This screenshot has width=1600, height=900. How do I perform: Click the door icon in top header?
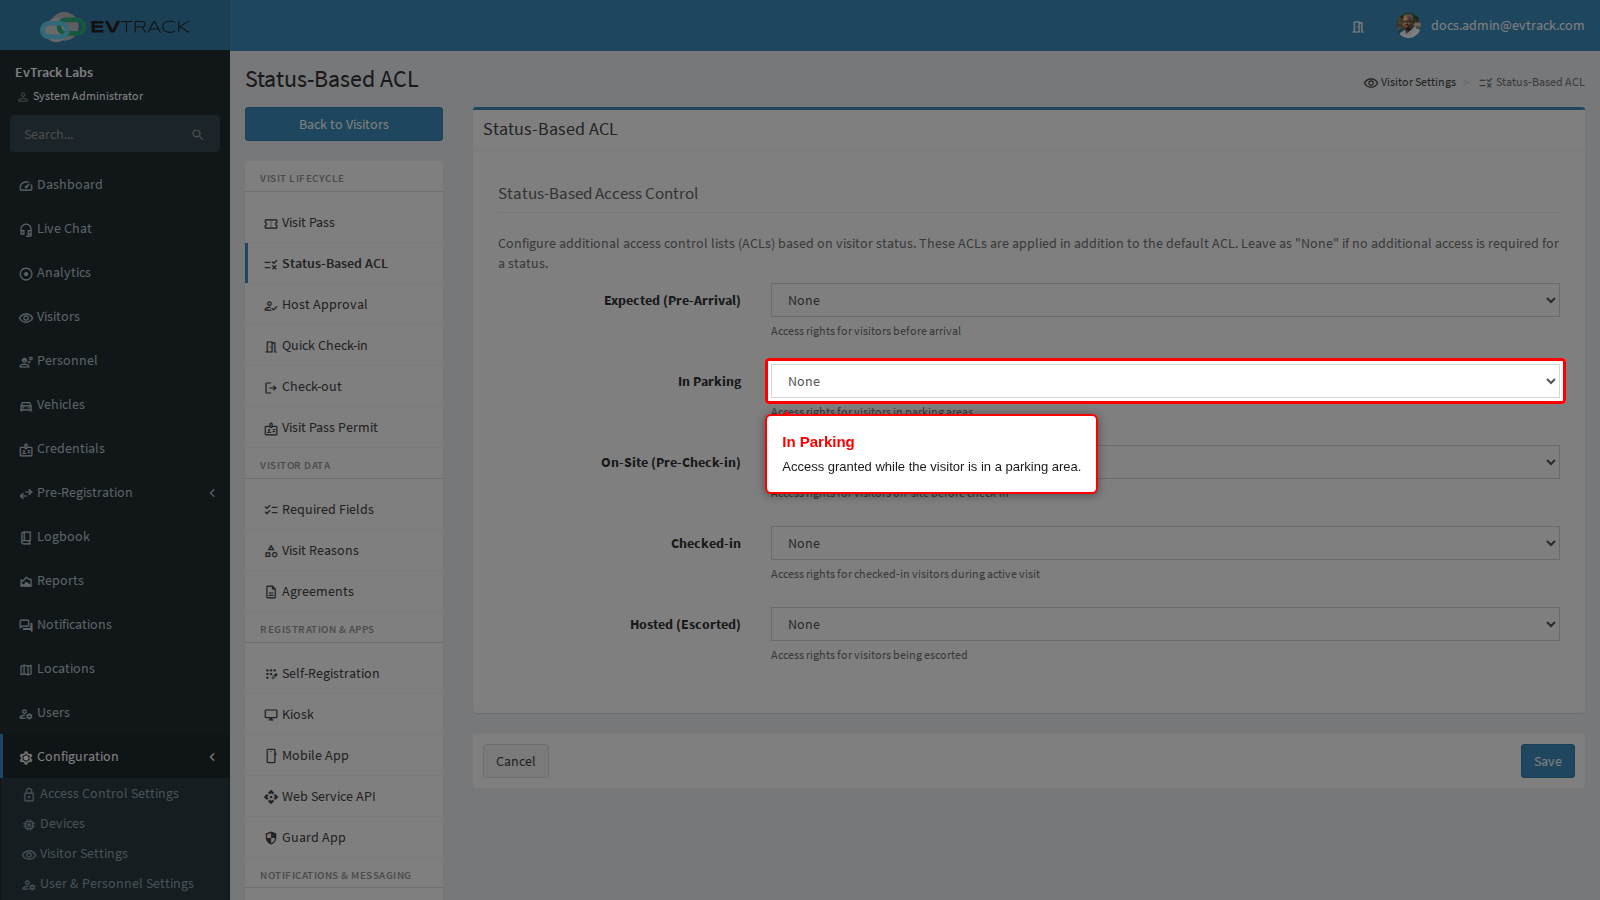pos(1358,27)
